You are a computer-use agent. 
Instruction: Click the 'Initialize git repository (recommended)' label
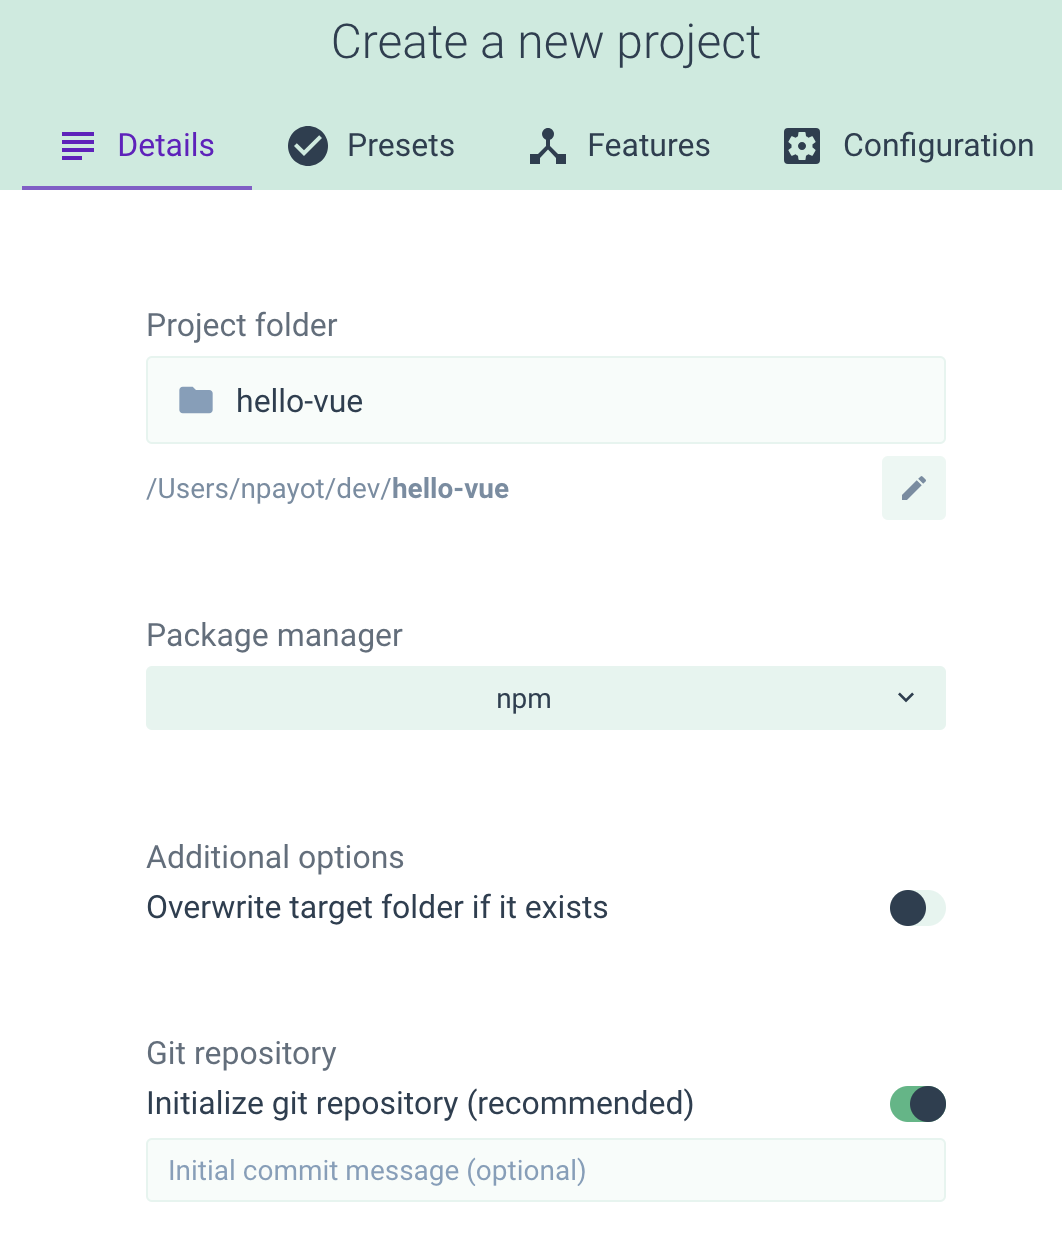420,1104
